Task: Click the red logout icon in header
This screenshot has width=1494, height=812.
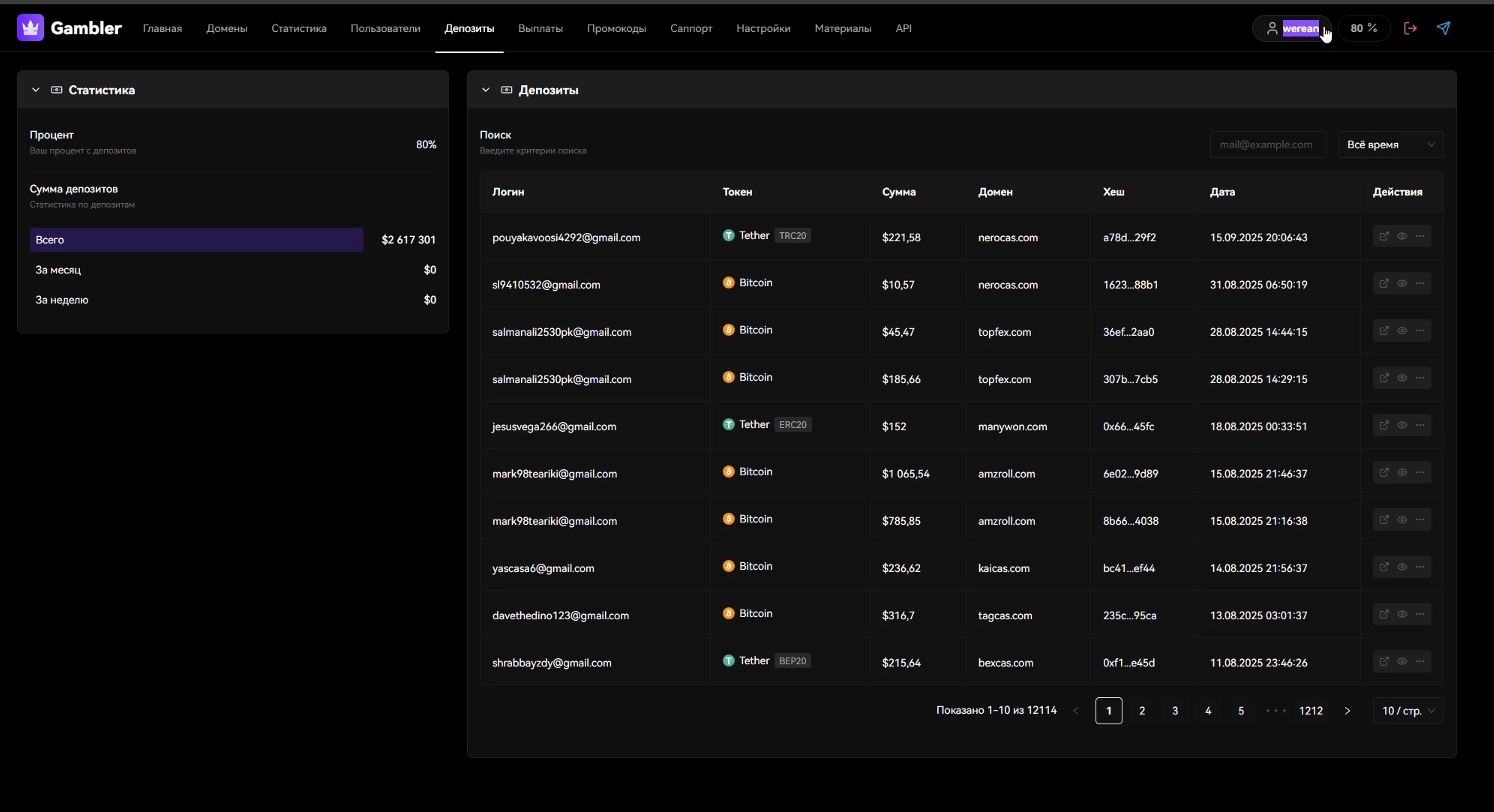Action: point(1410,28)
